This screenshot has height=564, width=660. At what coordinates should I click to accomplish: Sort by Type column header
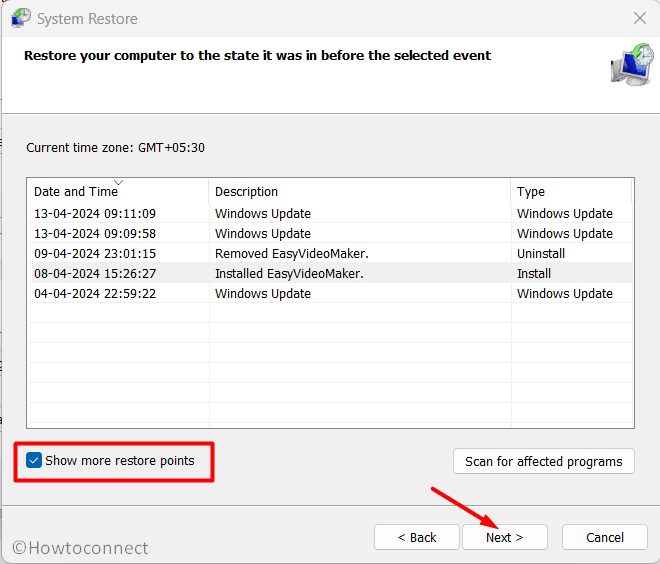[531, 192]
